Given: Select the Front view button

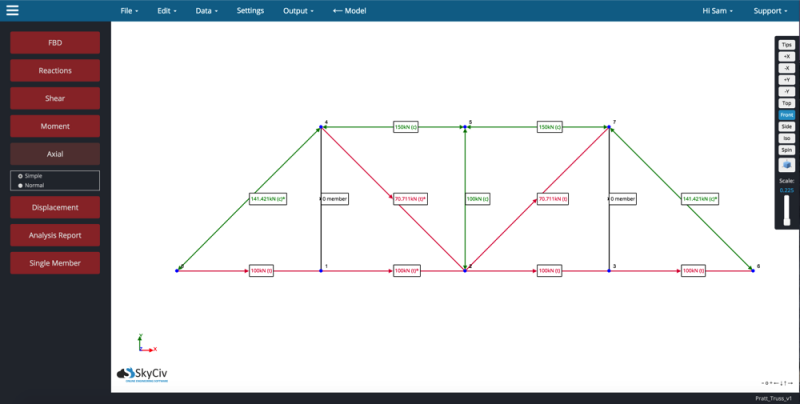Looking at the screenshot, I should click(x=787, y=115).
